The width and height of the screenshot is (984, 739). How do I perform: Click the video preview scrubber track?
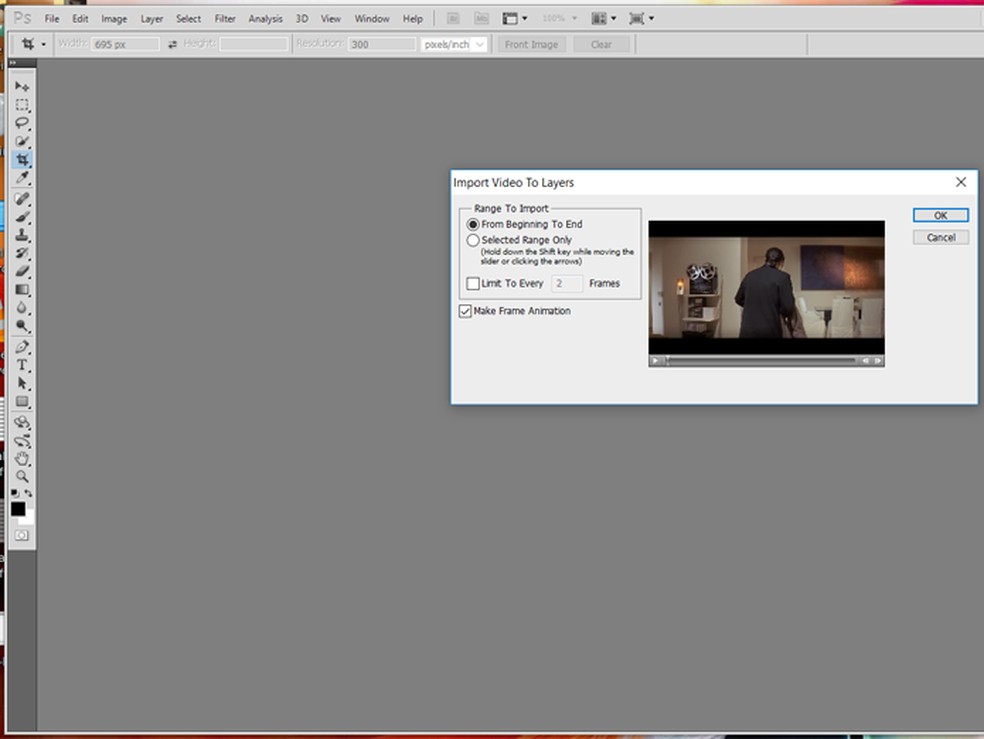(761, 361)
